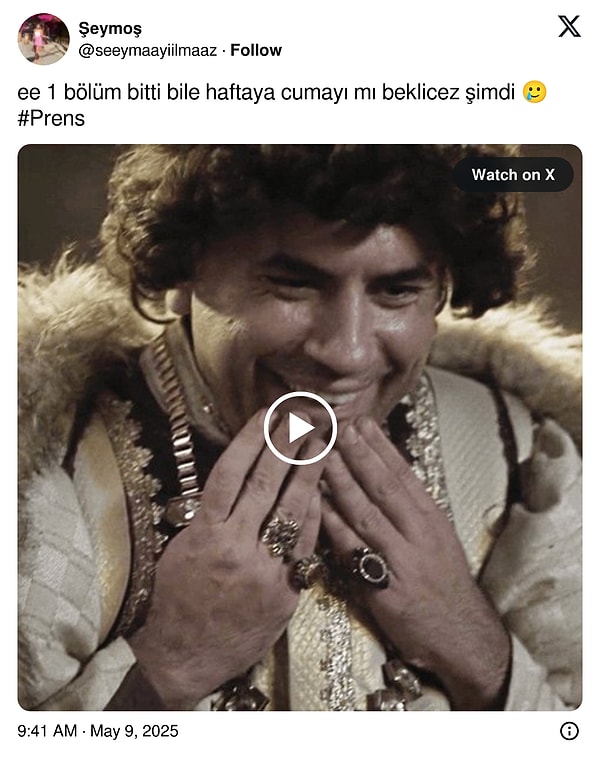Click the Watch on X button
Image resolution: width=600 pixels, height=761 pixels.
[x=513, y=175]
